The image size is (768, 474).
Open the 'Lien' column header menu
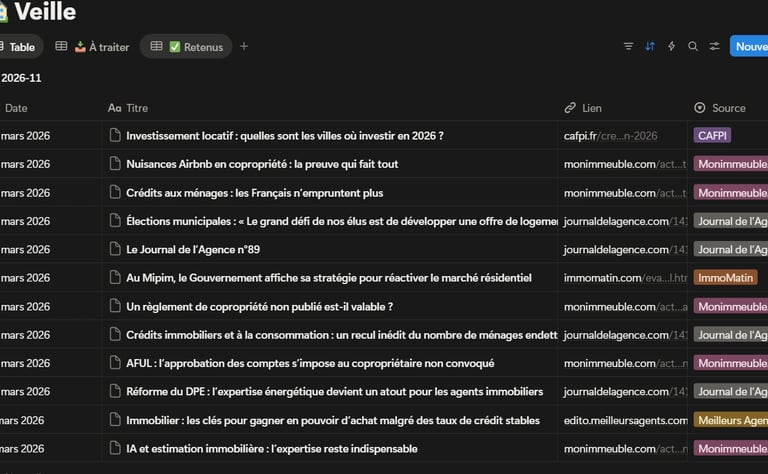point(591,108)
